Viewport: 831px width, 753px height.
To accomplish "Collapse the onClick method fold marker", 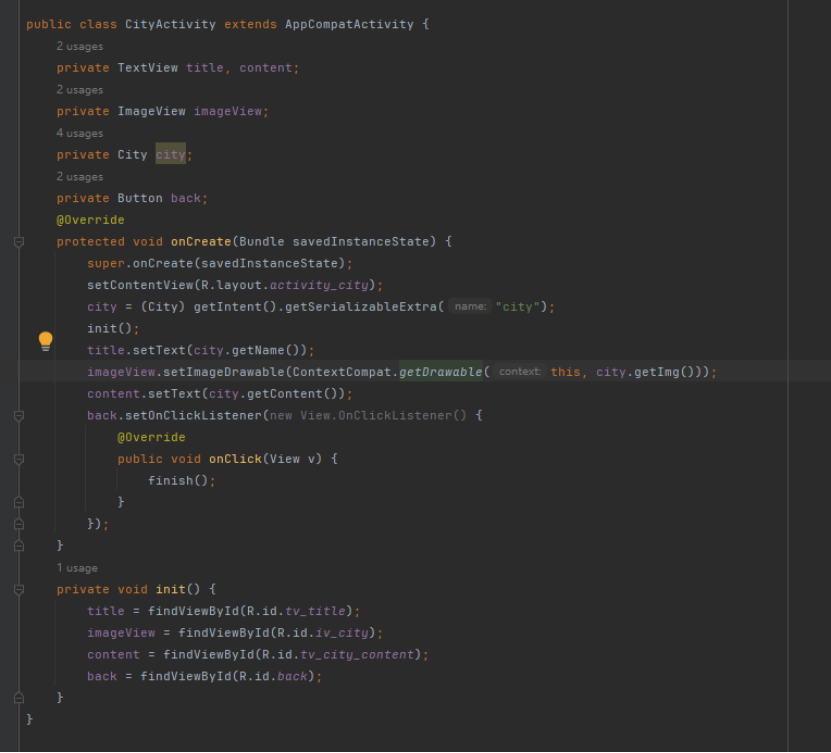I will click(x=19, y=459).
